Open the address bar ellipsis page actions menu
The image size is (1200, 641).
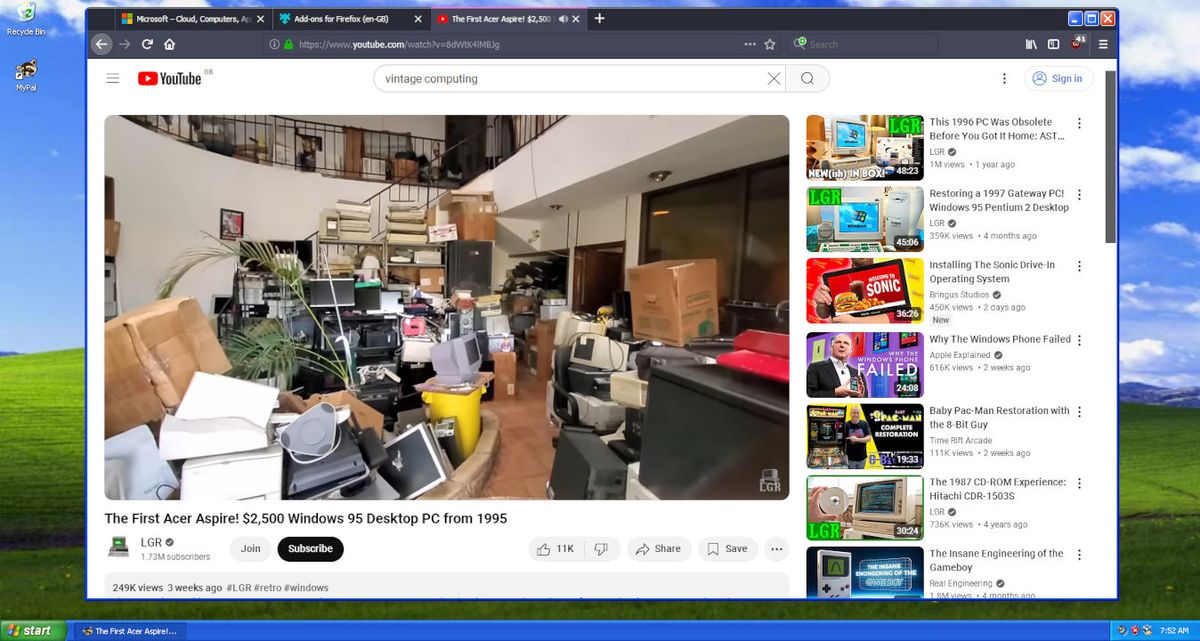[749, 44]
